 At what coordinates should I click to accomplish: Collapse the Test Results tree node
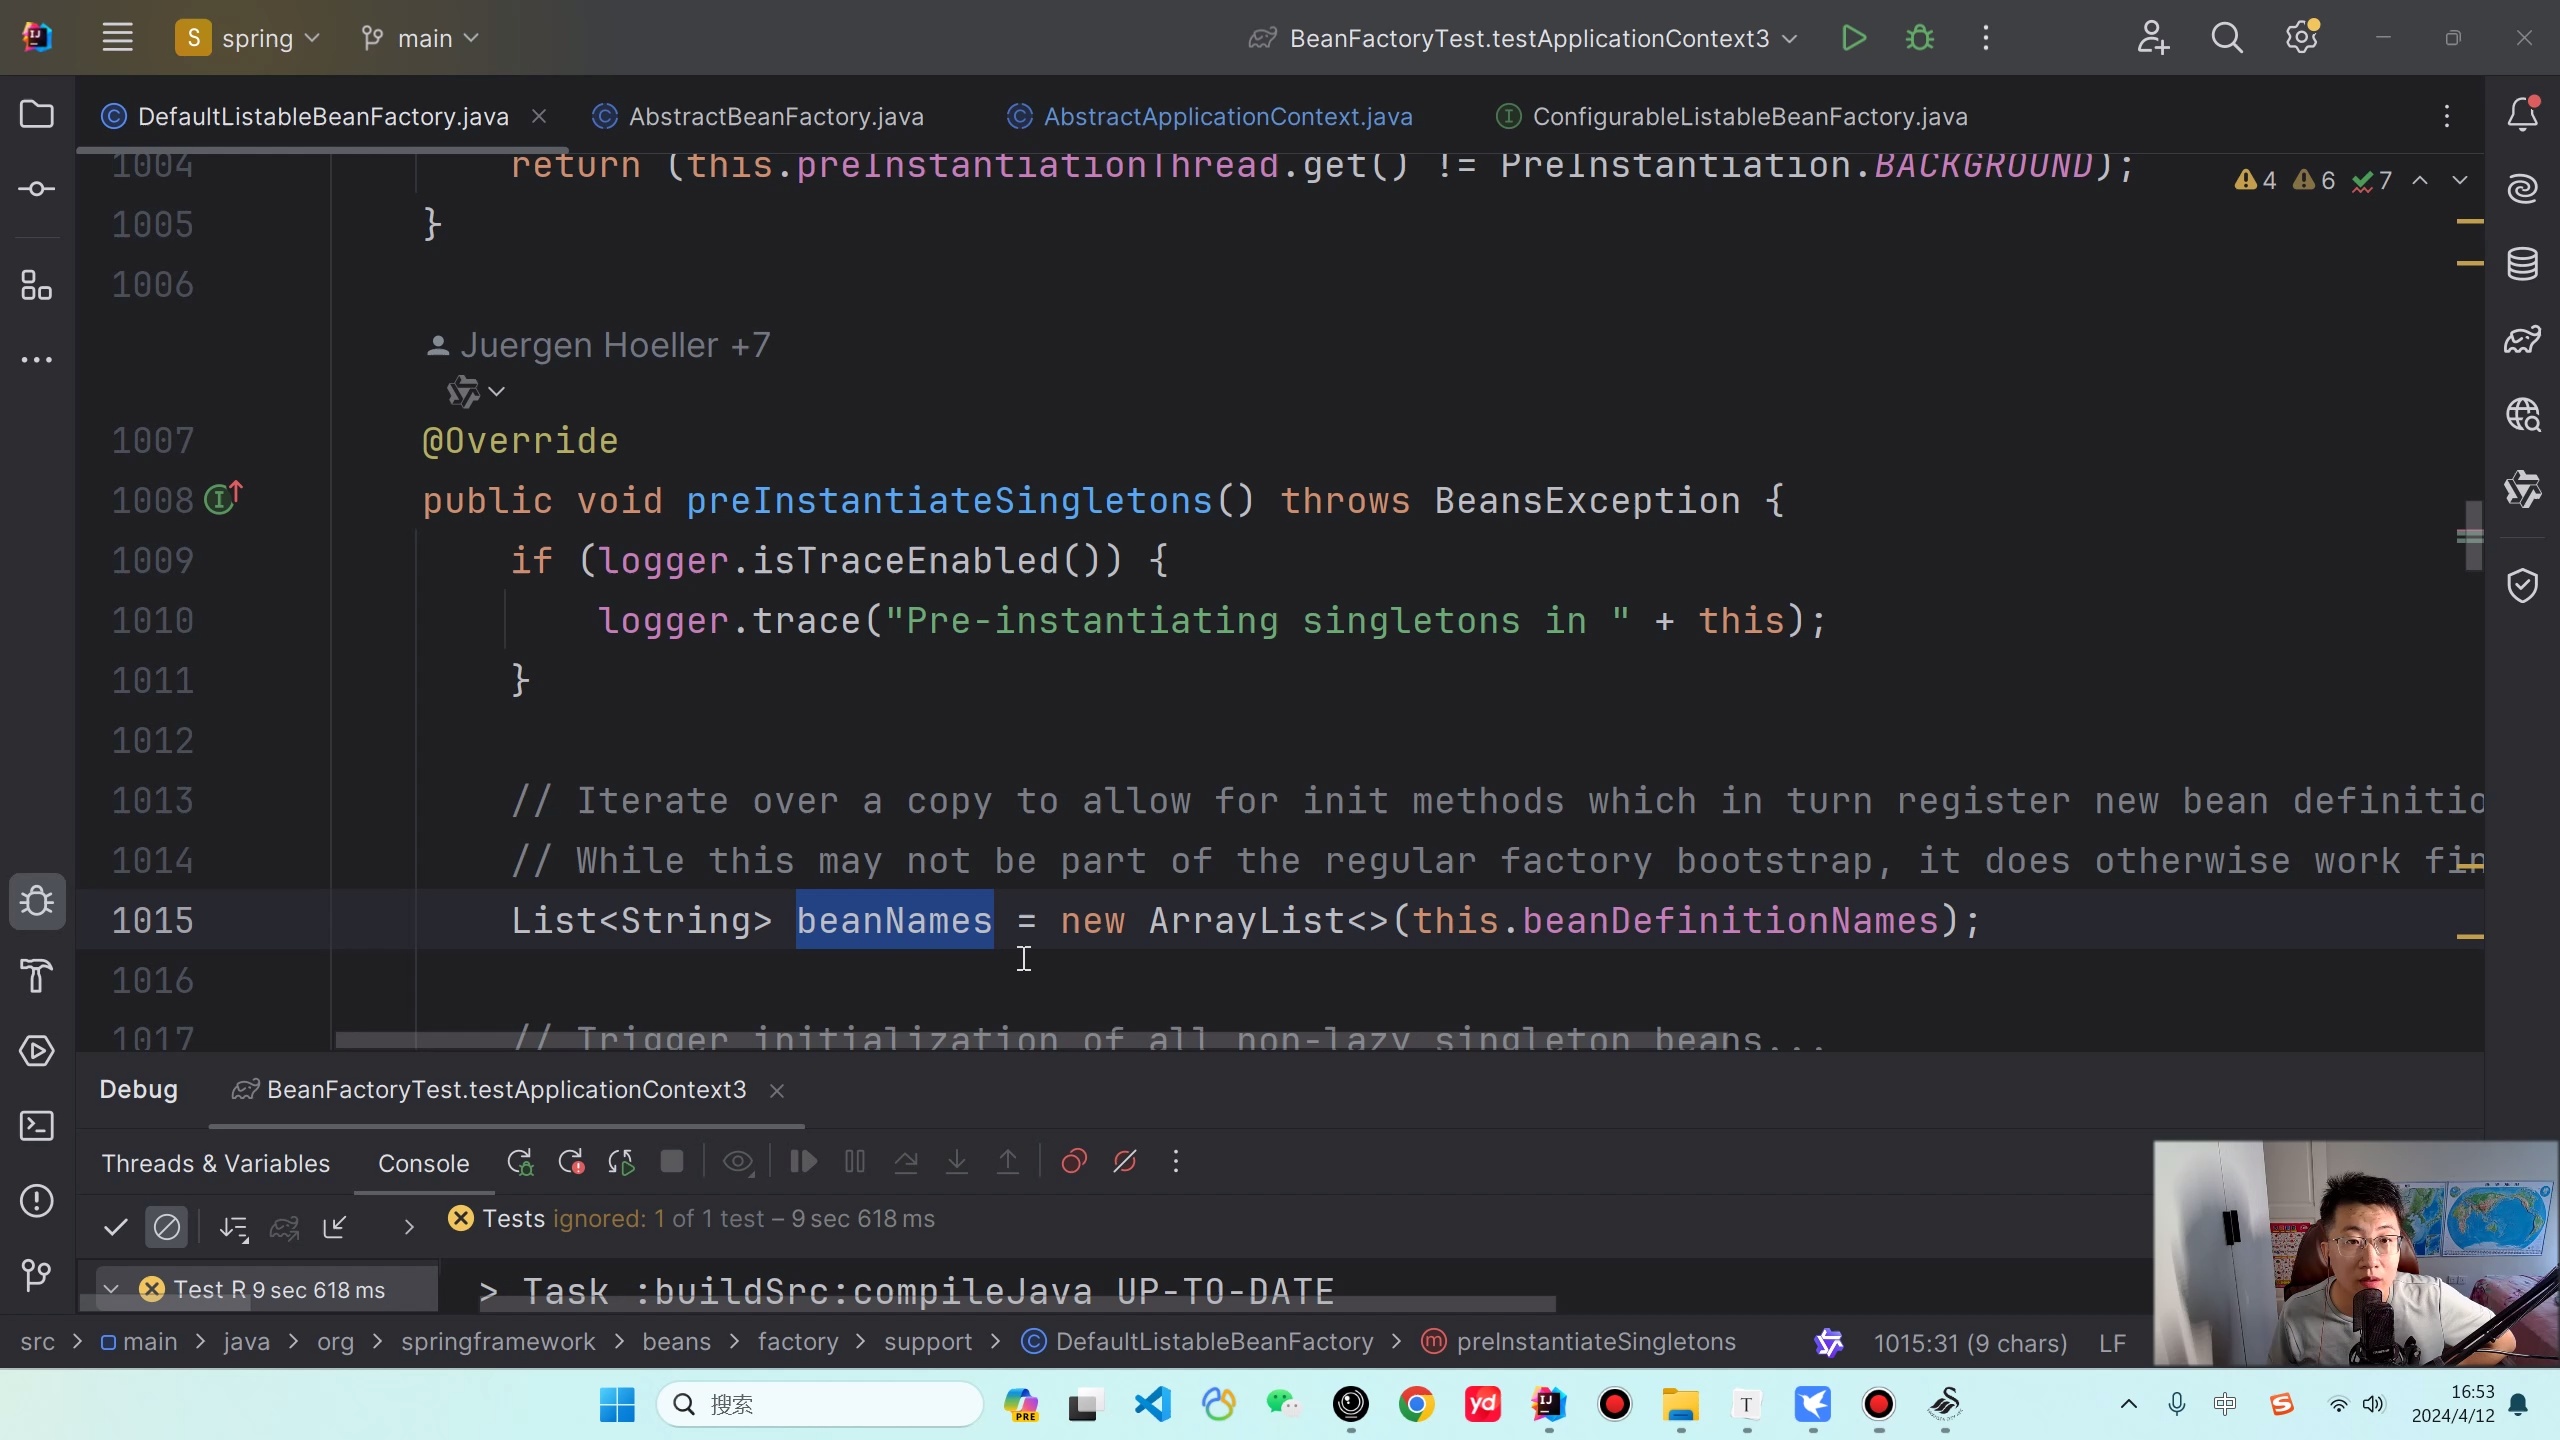(111, 1289)
